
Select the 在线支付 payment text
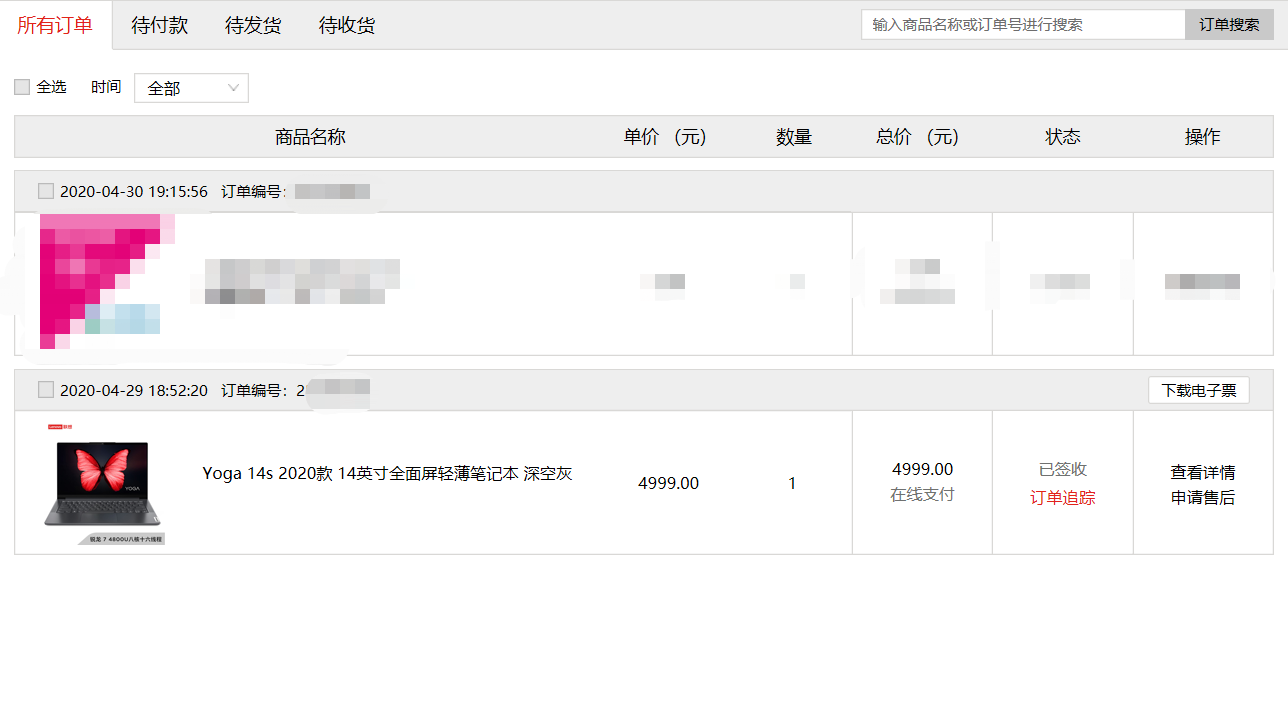tap(923, 494)
